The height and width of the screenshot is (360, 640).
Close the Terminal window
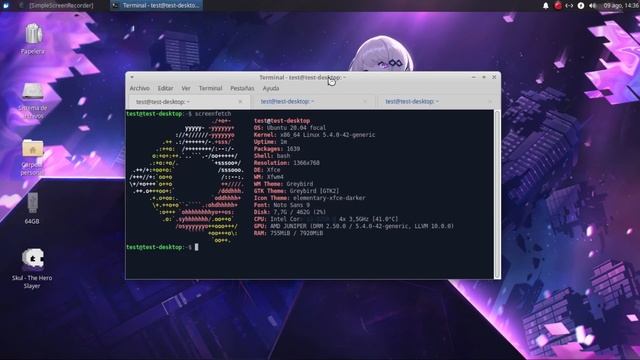click(x=494, y=77)
